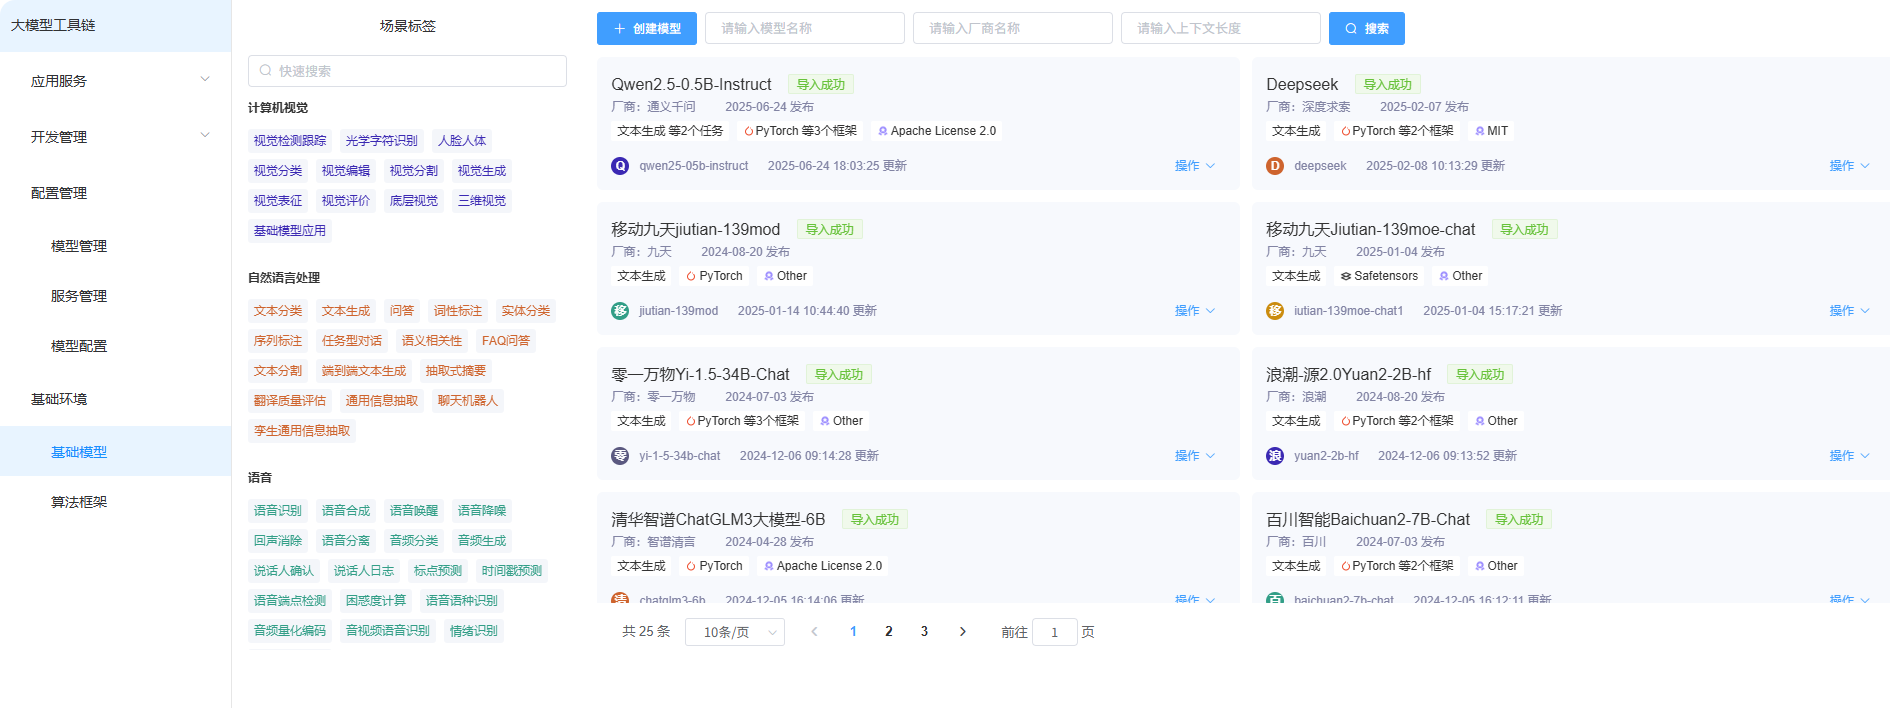
Task: Go to page 3 of results
Action: pos(924,632)
